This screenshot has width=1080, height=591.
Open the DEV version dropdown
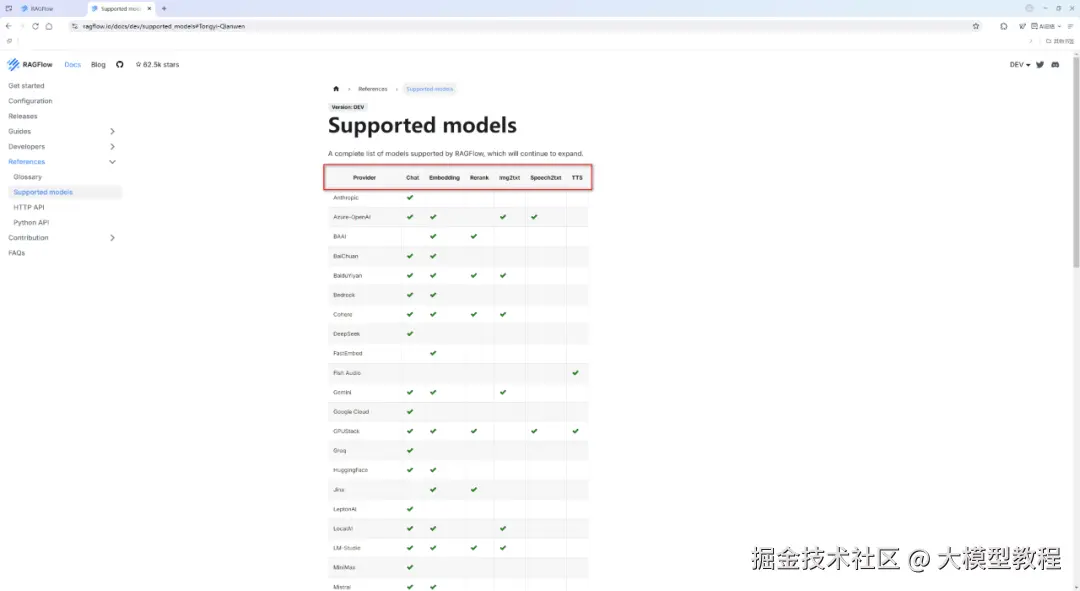click(1020, 65)
